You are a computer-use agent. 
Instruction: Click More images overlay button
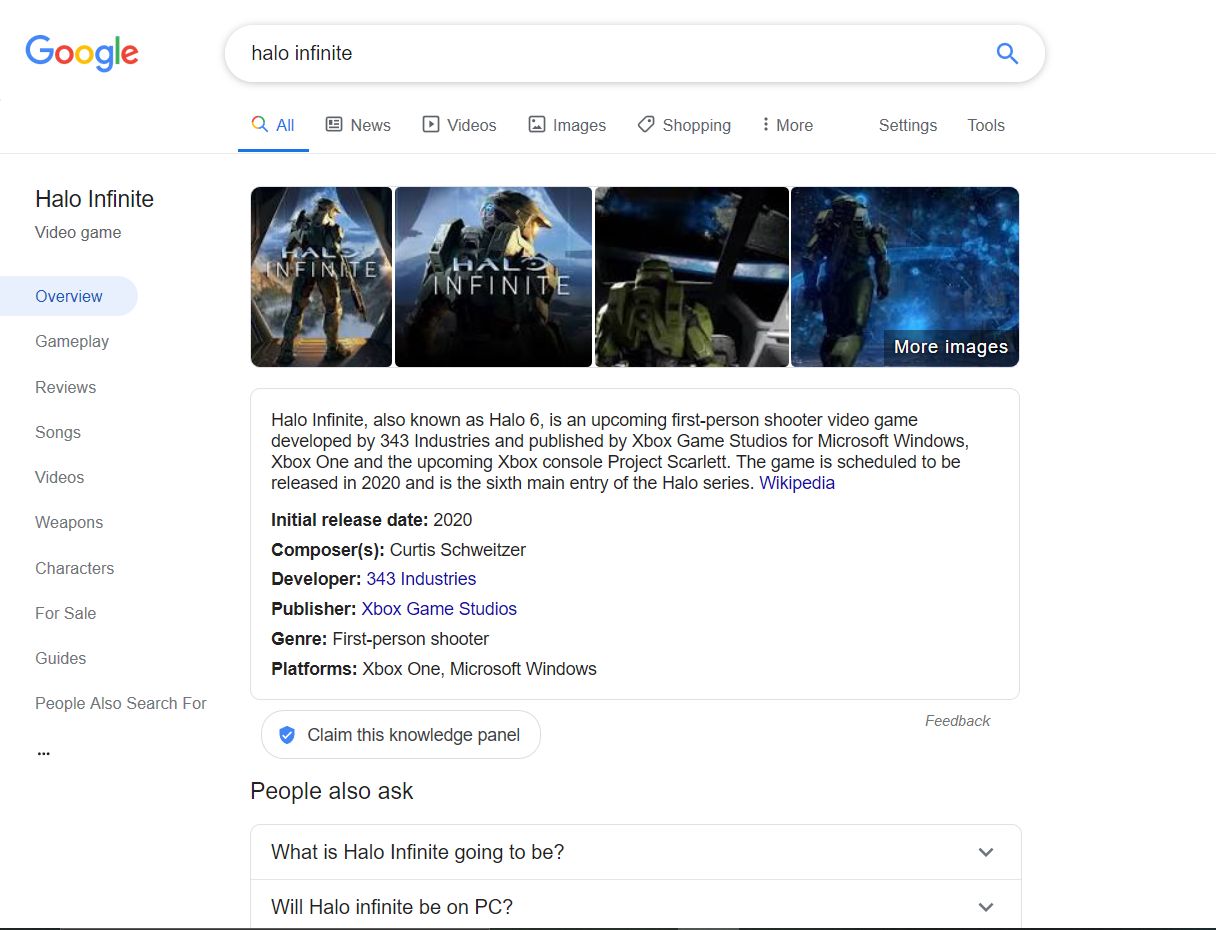[x=950, y=346]
